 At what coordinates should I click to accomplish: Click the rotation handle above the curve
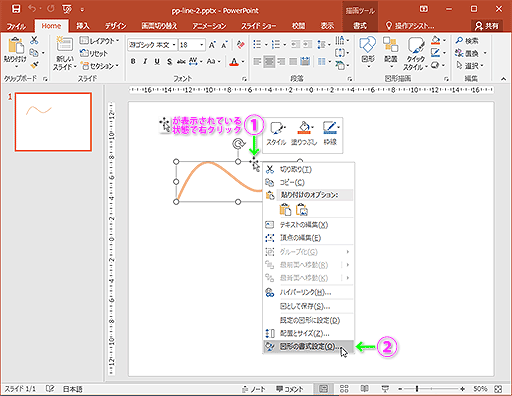click(238, 144)
